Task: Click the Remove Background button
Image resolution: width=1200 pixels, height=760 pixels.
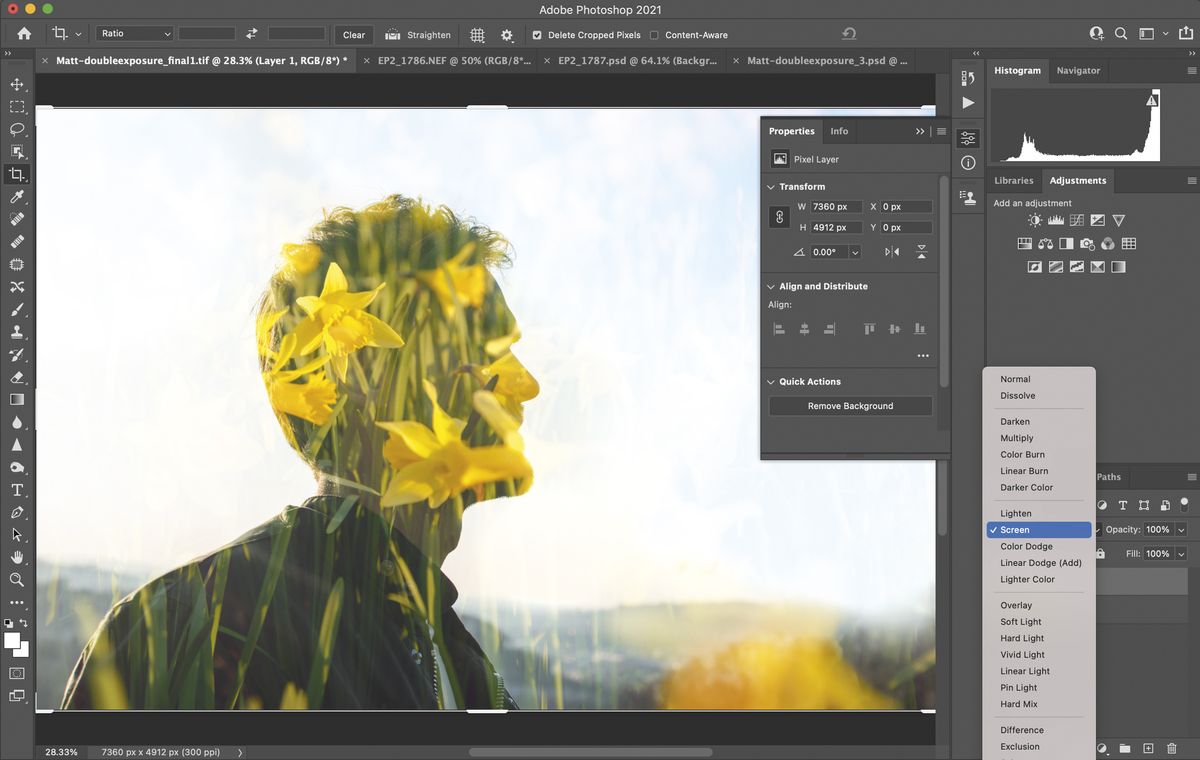Action: pos(849,406)
